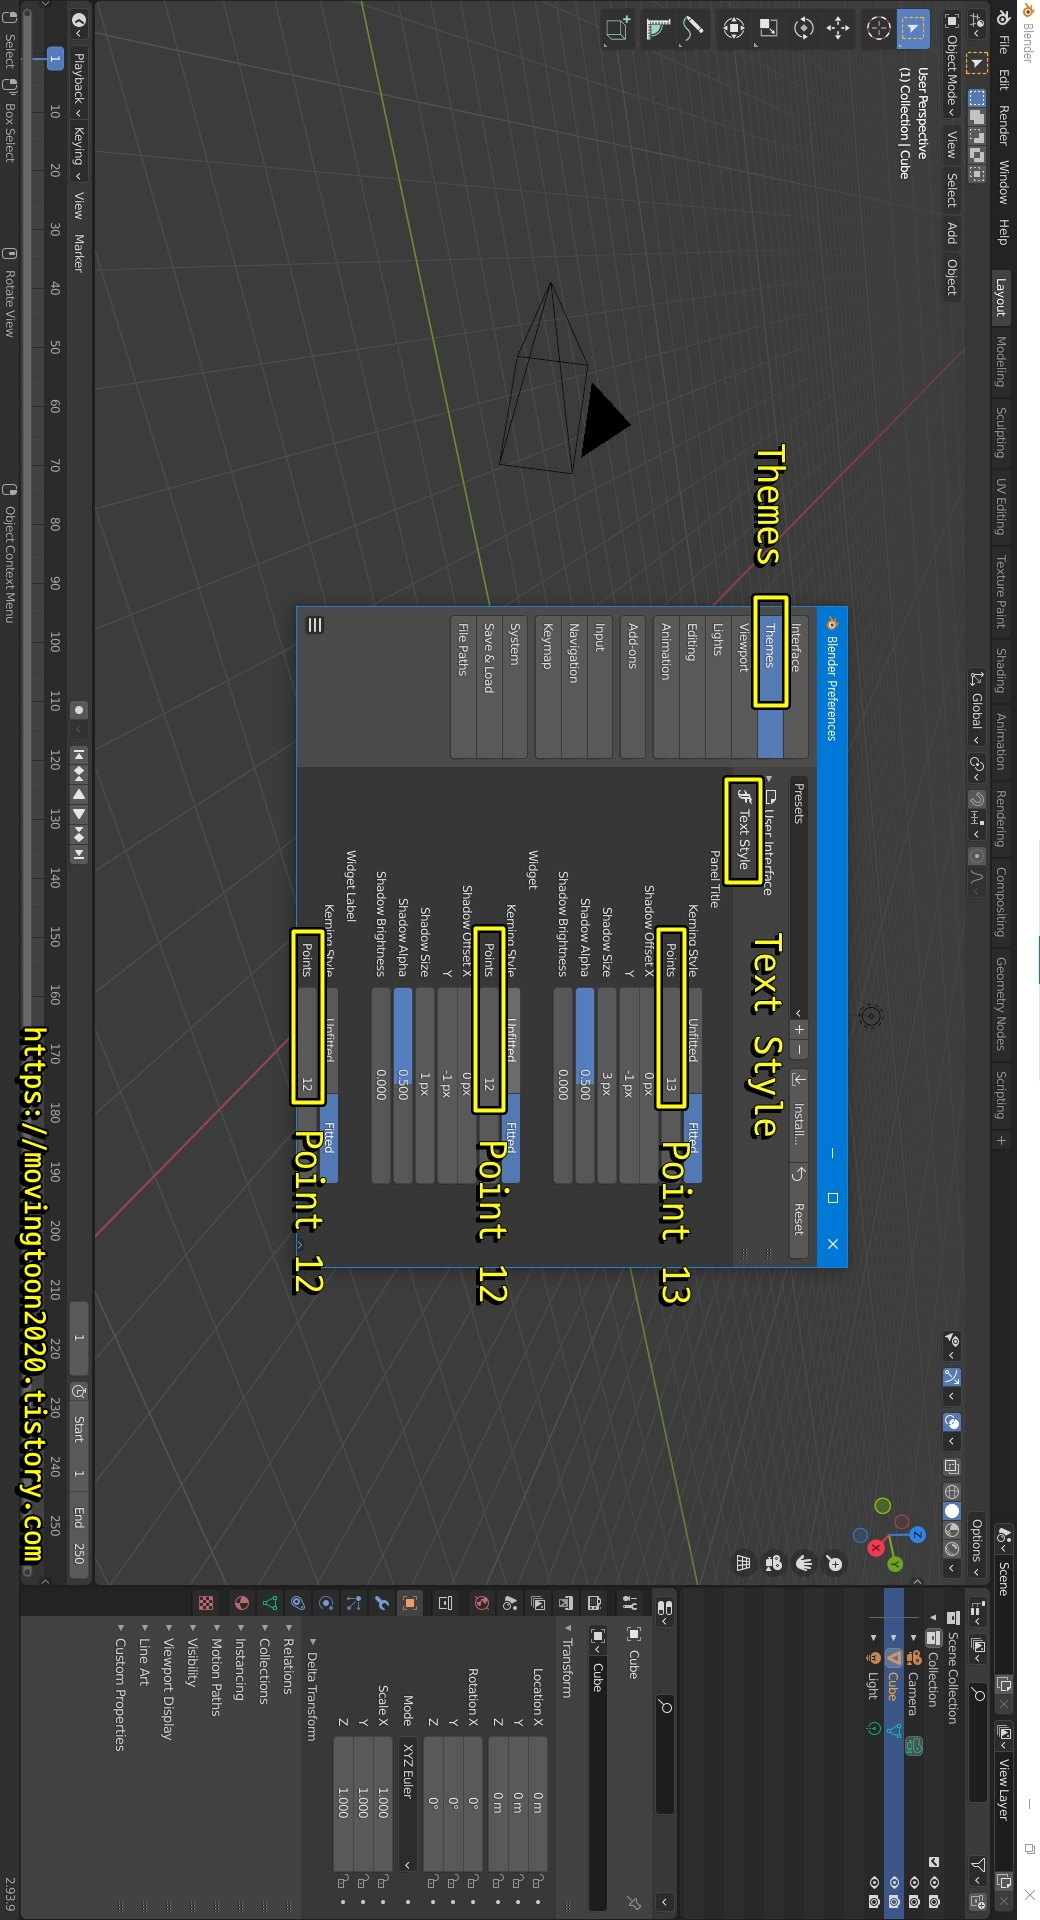This screenshot has width=1040, height=1920.
Task: Select the 3D Cursor tool
Action: (x=878, y=28)
